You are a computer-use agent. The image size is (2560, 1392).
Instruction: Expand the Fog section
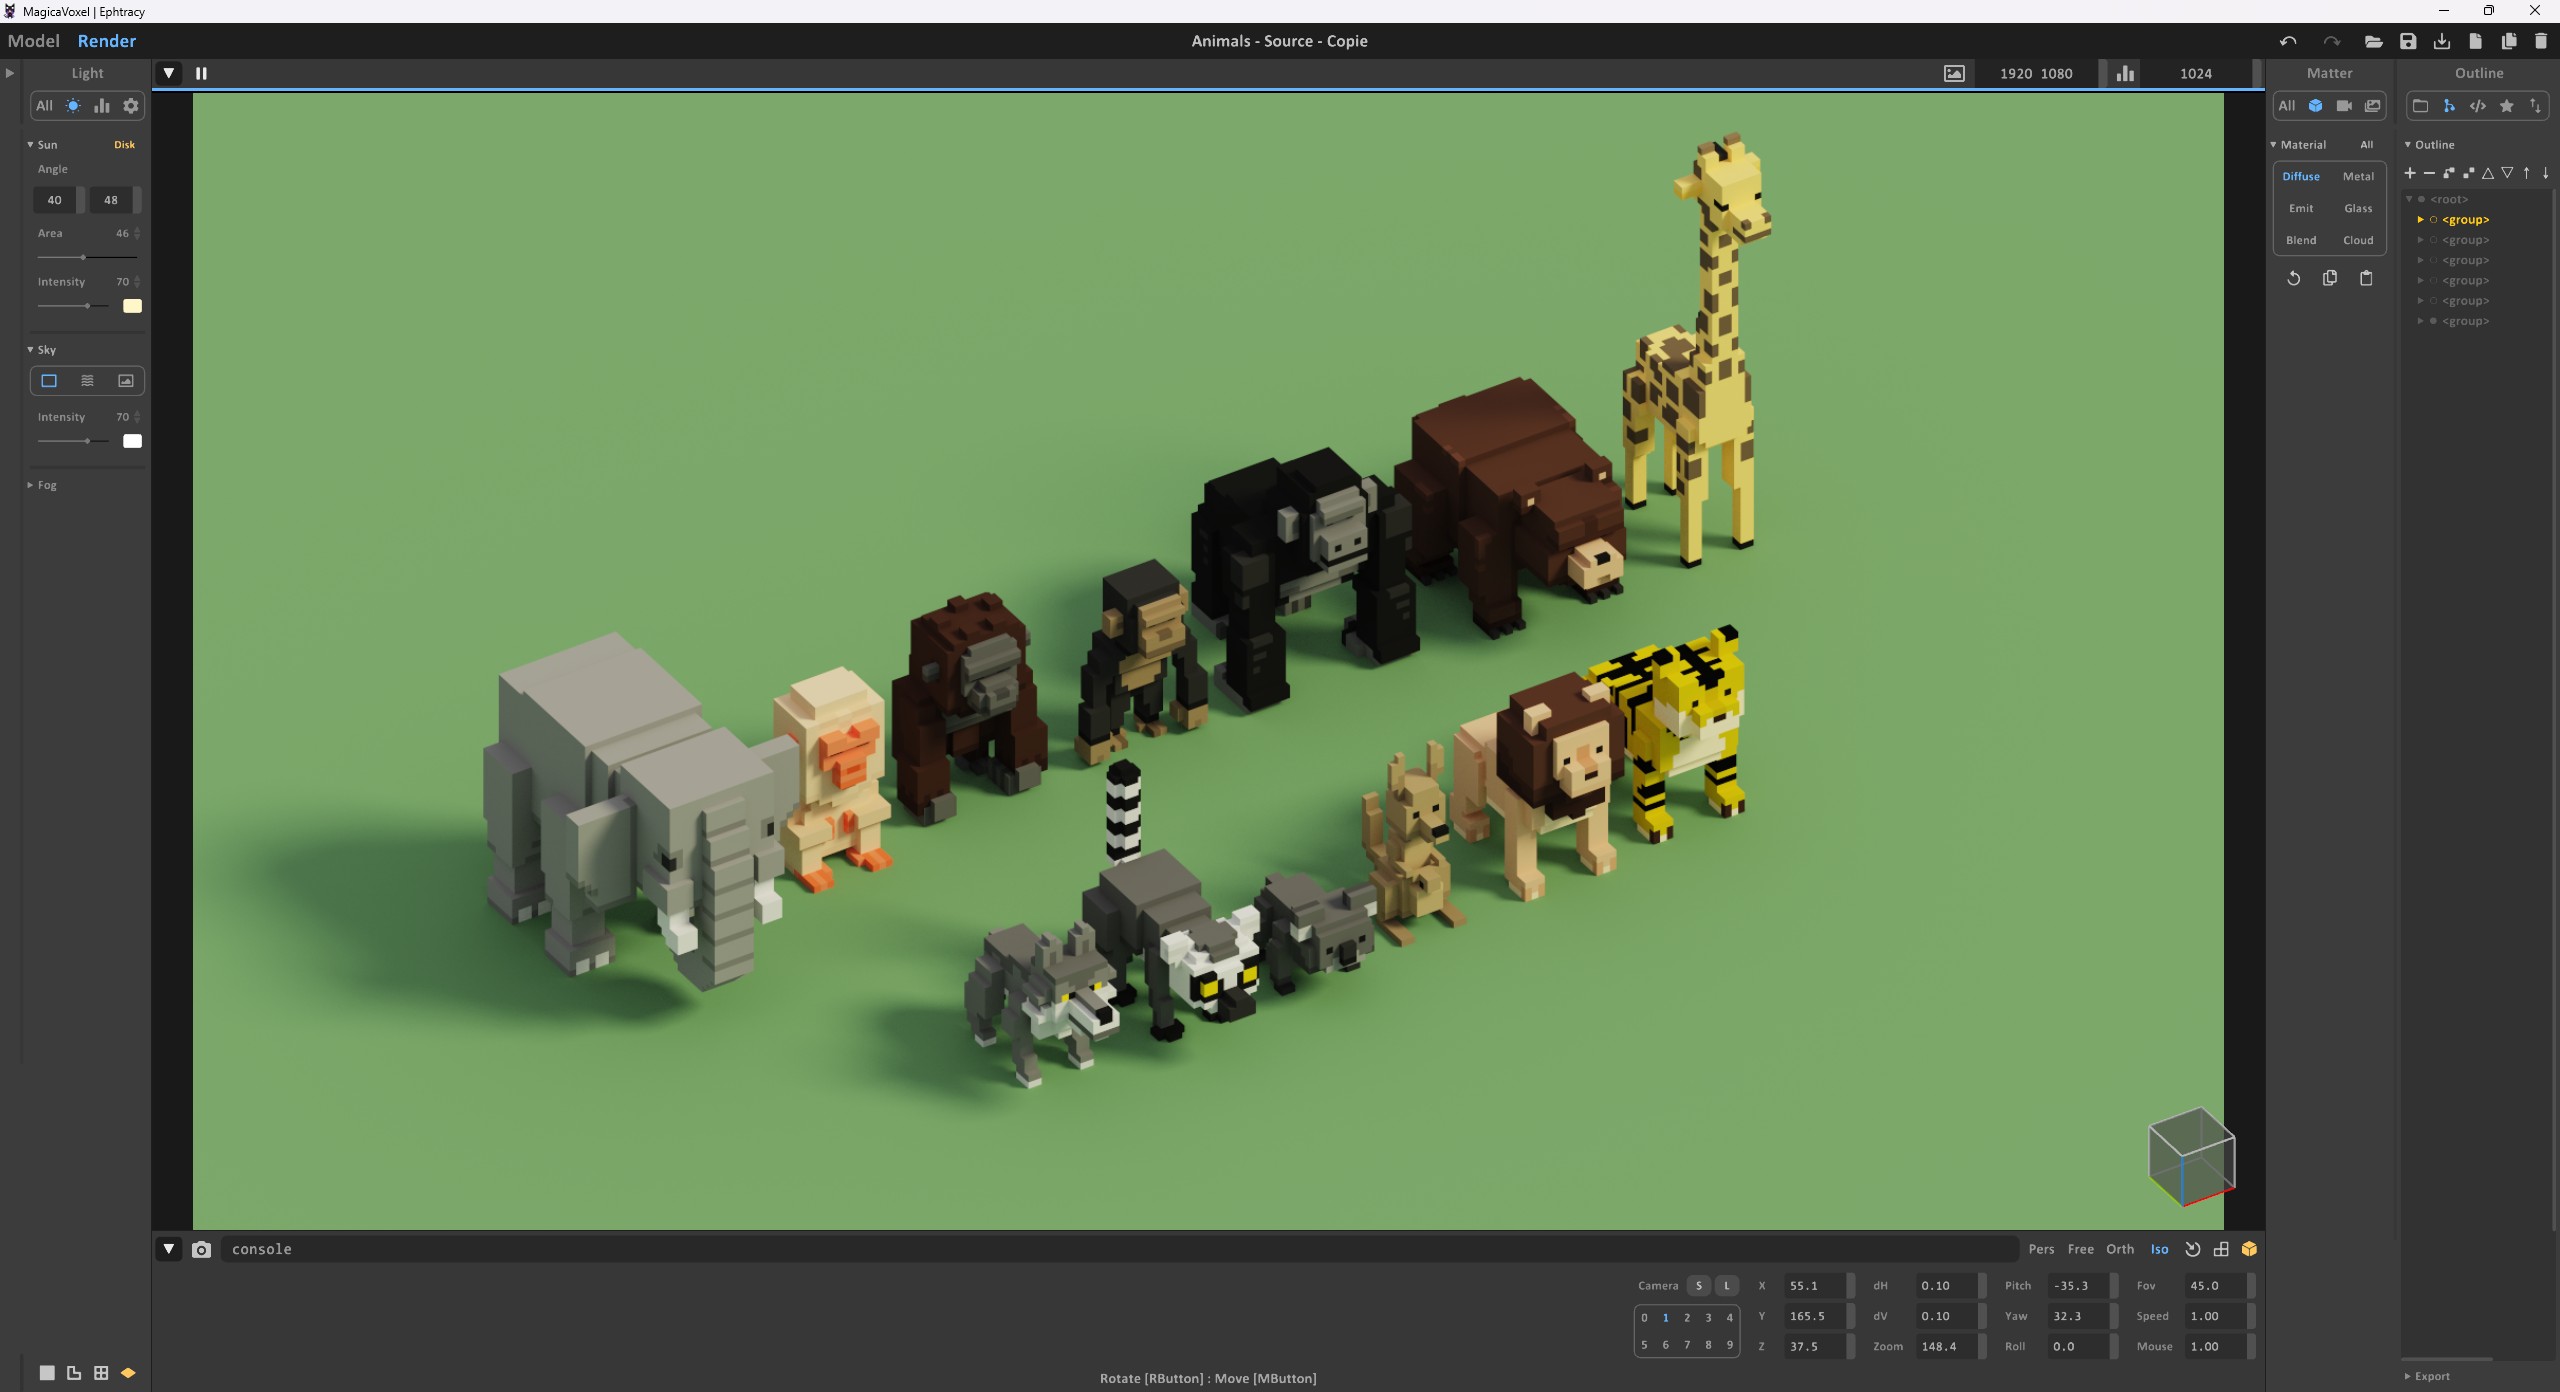(x=40, y=485)
